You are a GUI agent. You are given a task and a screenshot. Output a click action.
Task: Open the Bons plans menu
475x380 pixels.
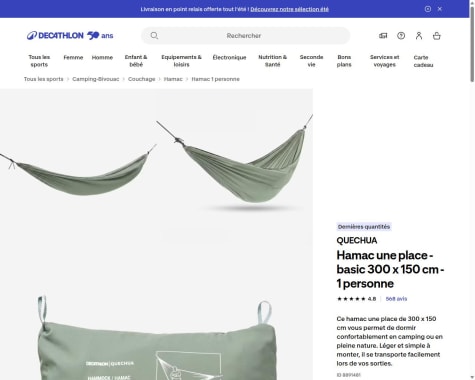344,61
